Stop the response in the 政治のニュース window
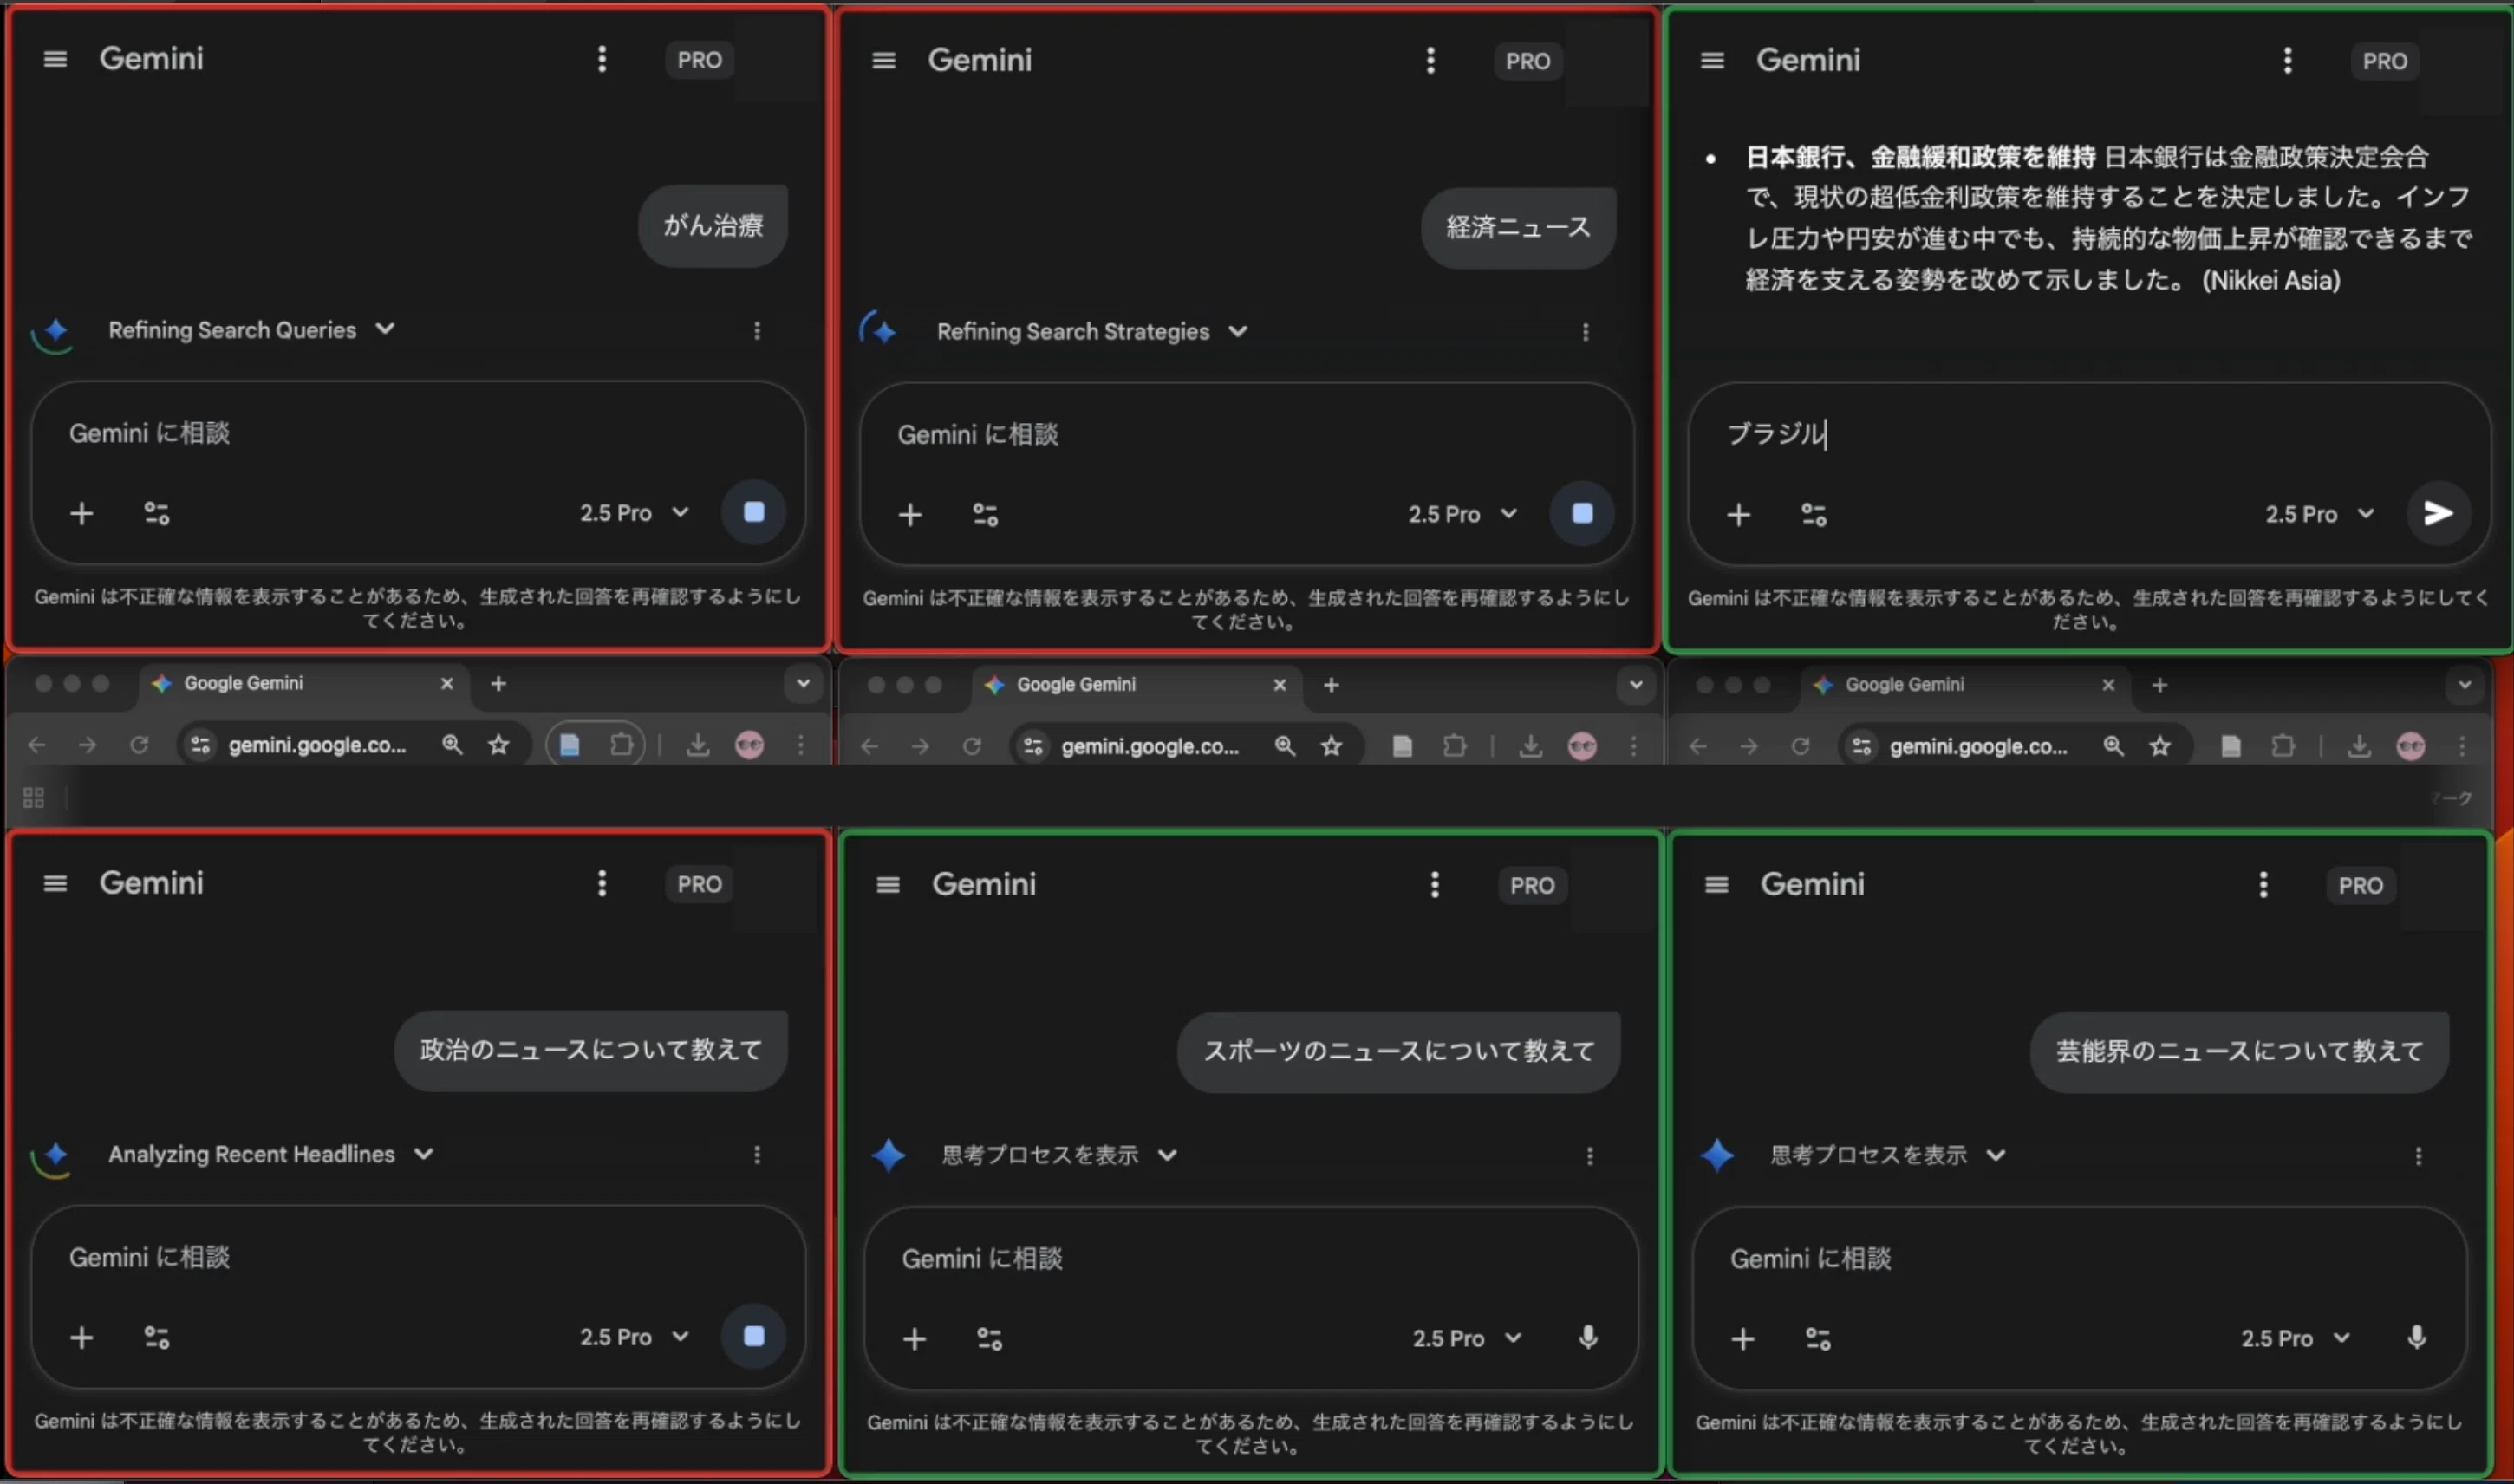Screen dimensions: 2514x1484 754,1337
